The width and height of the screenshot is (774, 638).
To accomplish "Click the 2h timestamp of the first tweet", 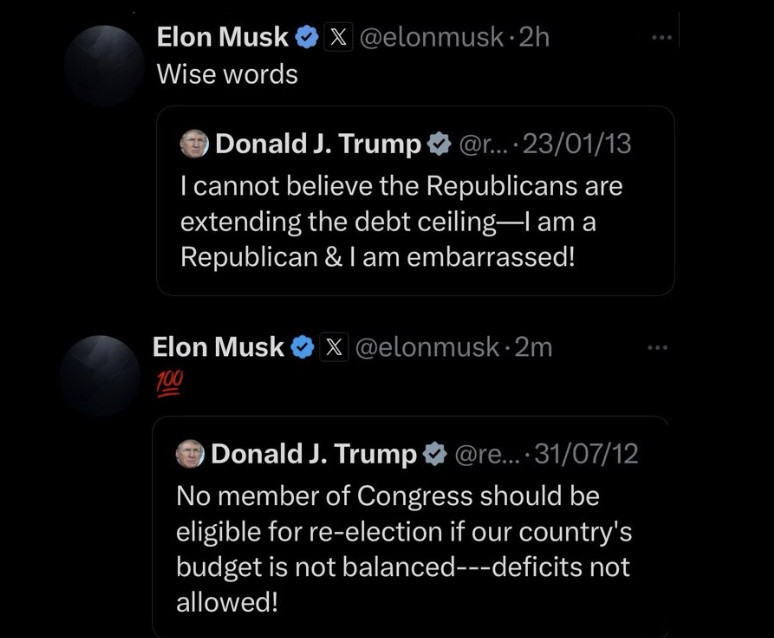I will click(x=535, y=38).
